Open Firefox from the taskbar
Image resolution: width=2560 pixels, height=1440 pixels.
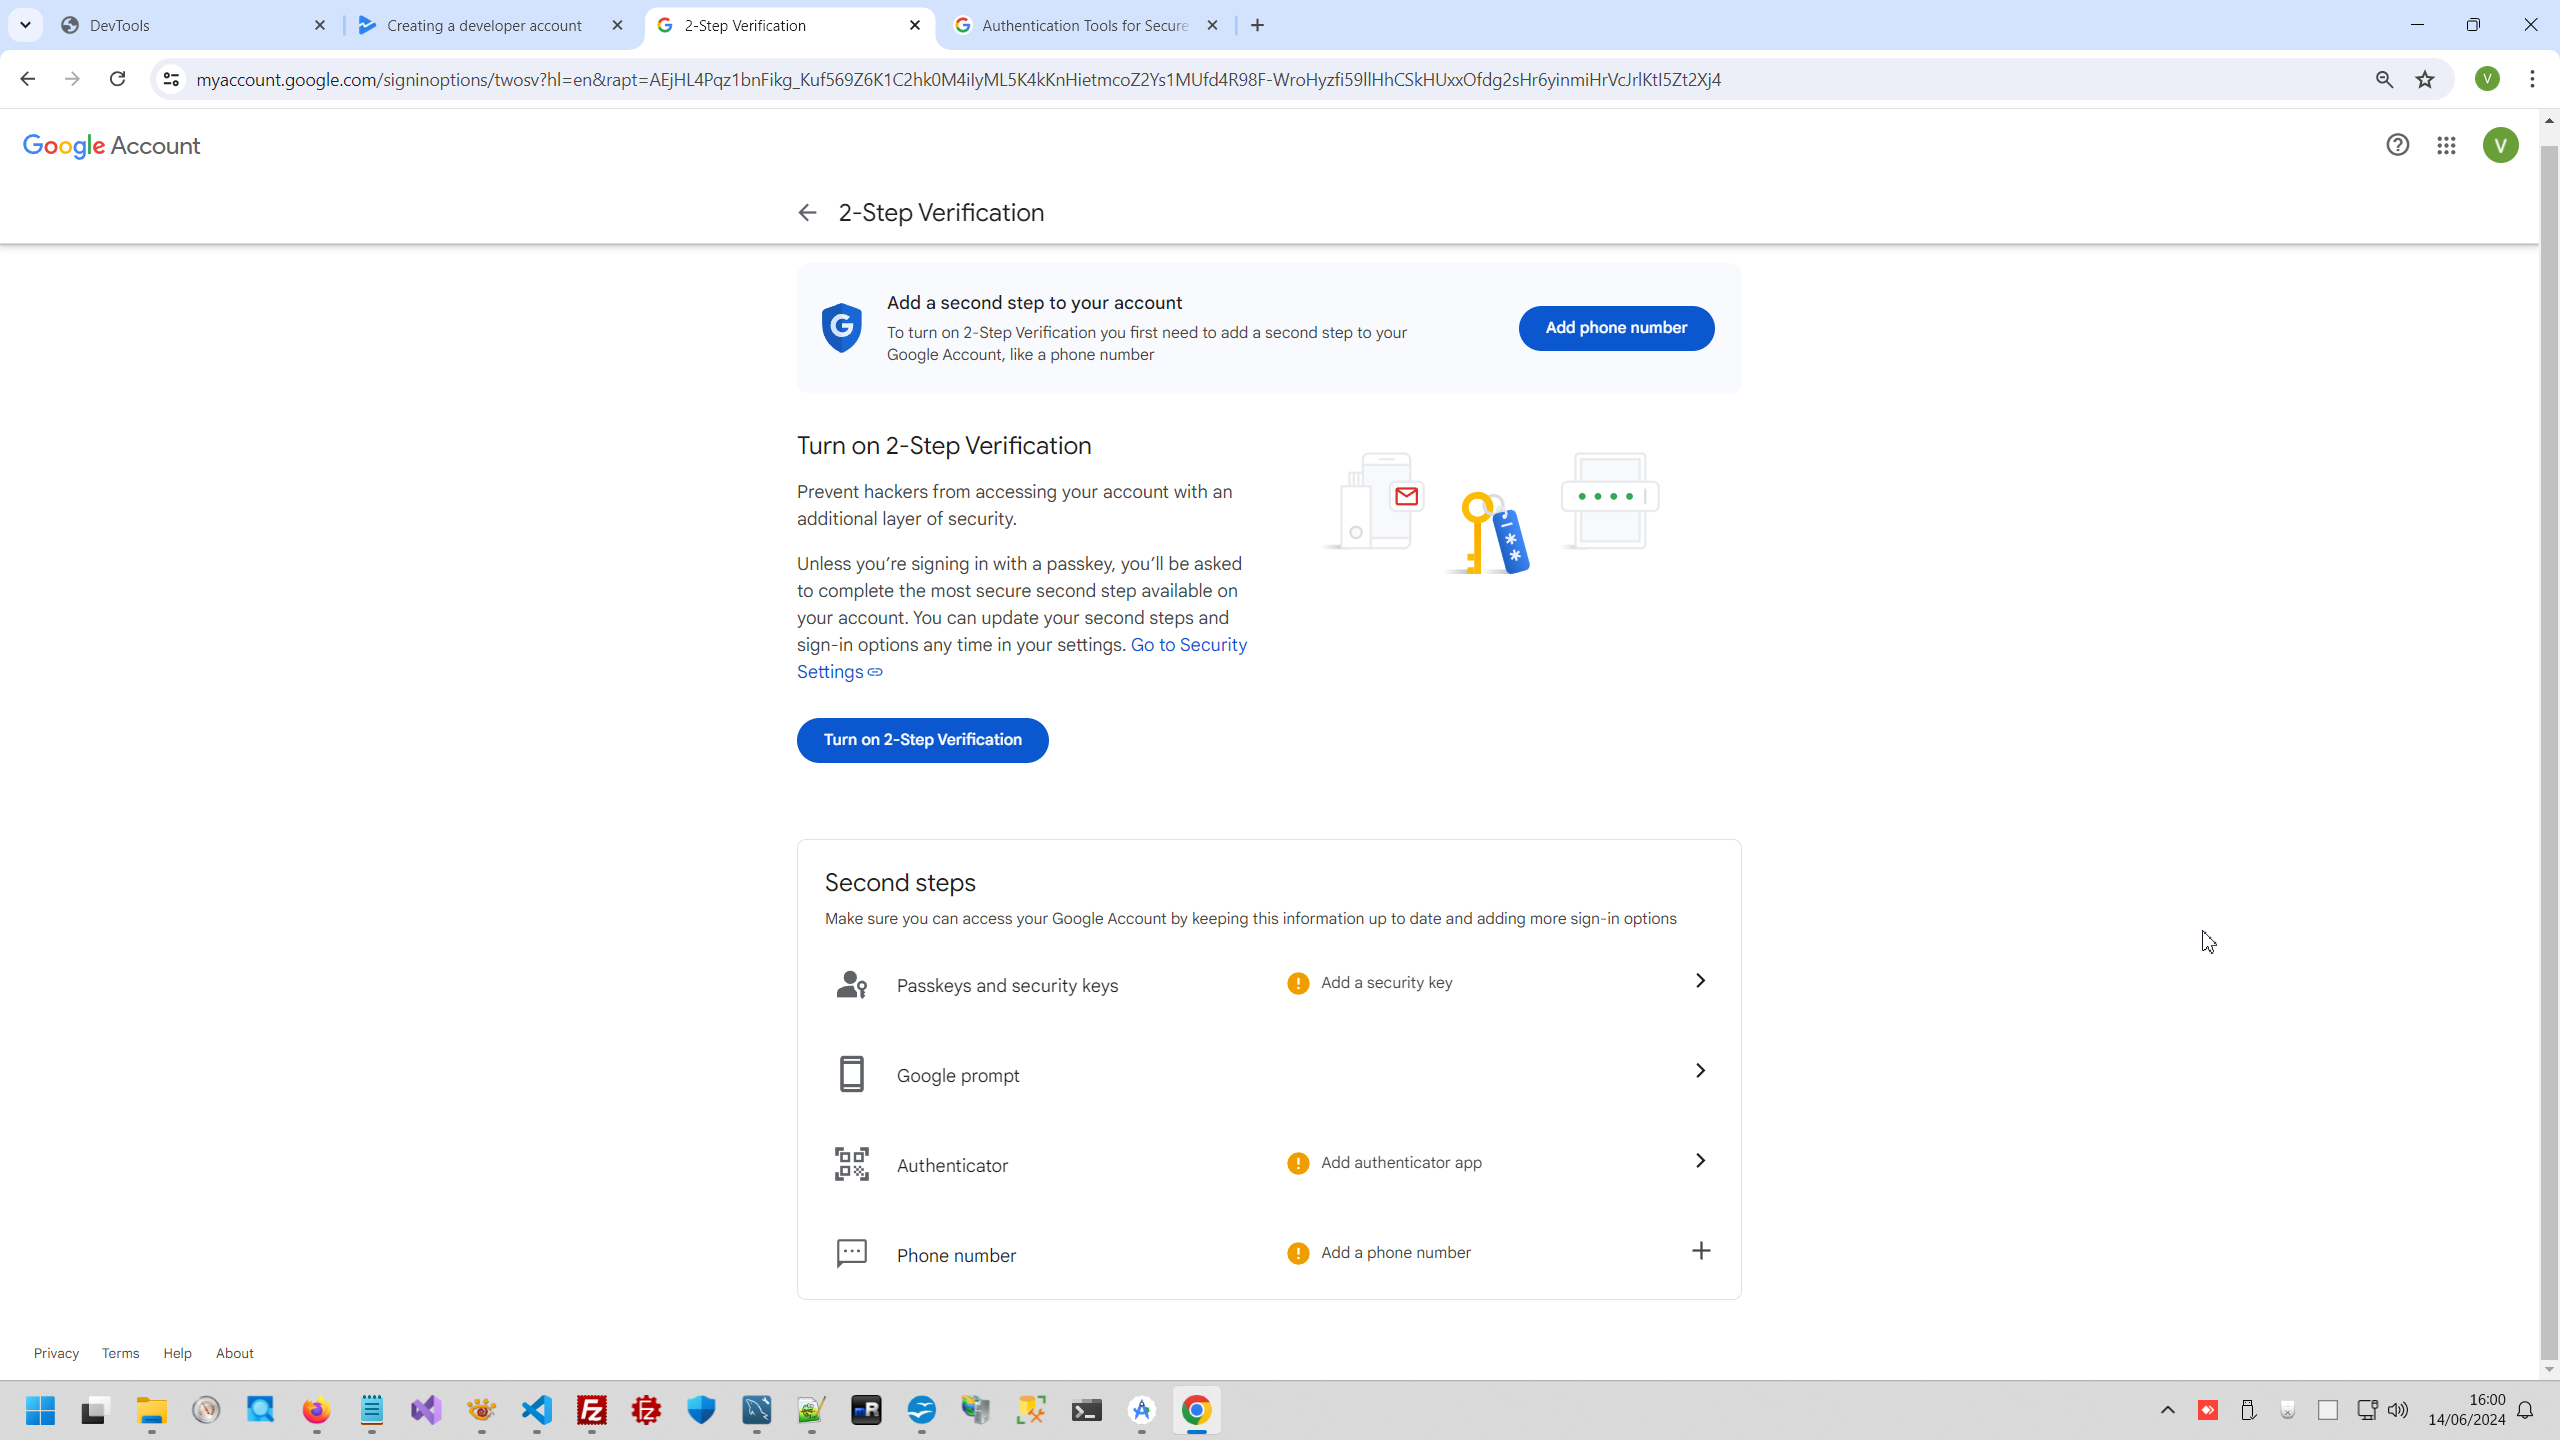(x=316, y=1410)
